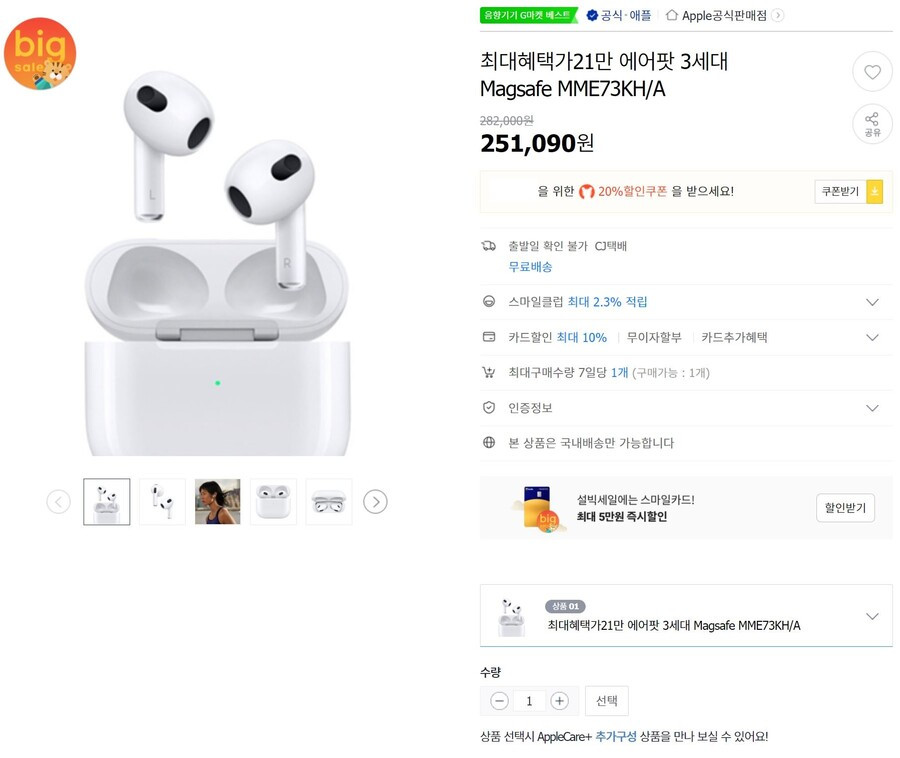900x758 pixels.
Task: Decrease quantity with minus button
Action: [499, 701]
